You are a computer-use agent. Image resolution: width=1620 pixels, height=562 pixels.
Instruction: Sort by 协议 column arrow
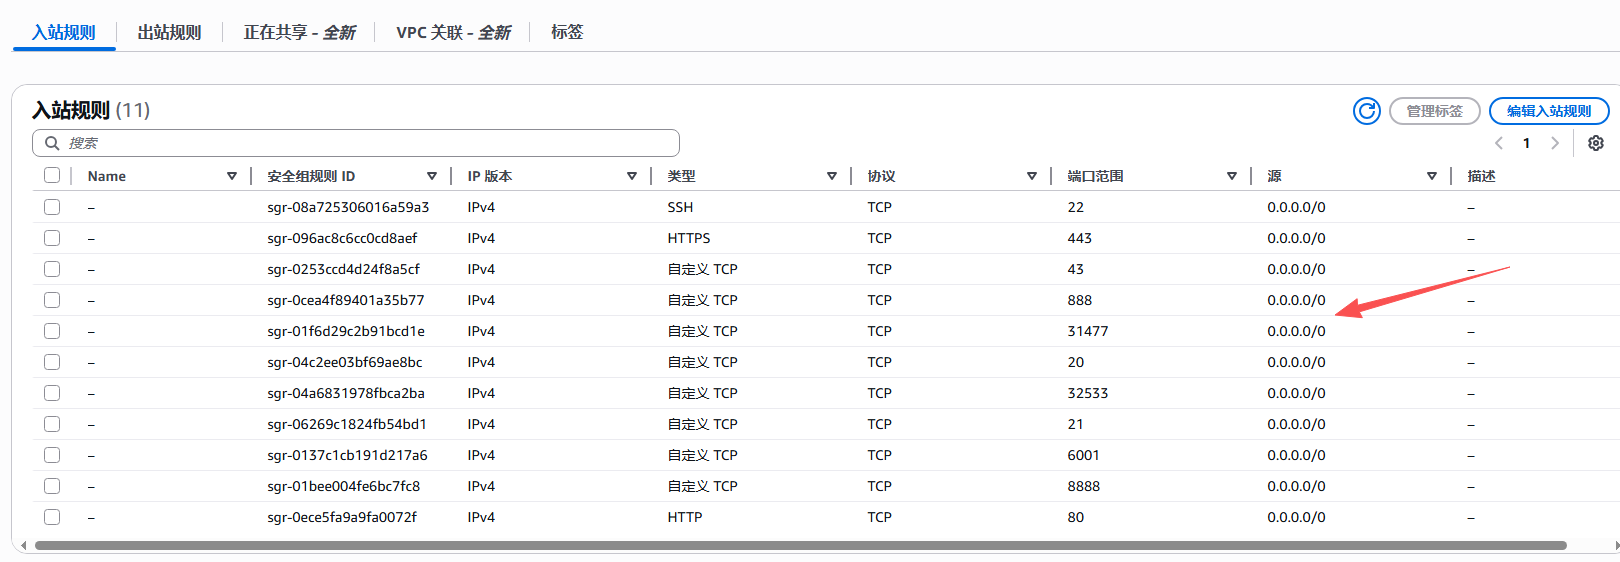pyautogui.click(x=1032, y=176)
